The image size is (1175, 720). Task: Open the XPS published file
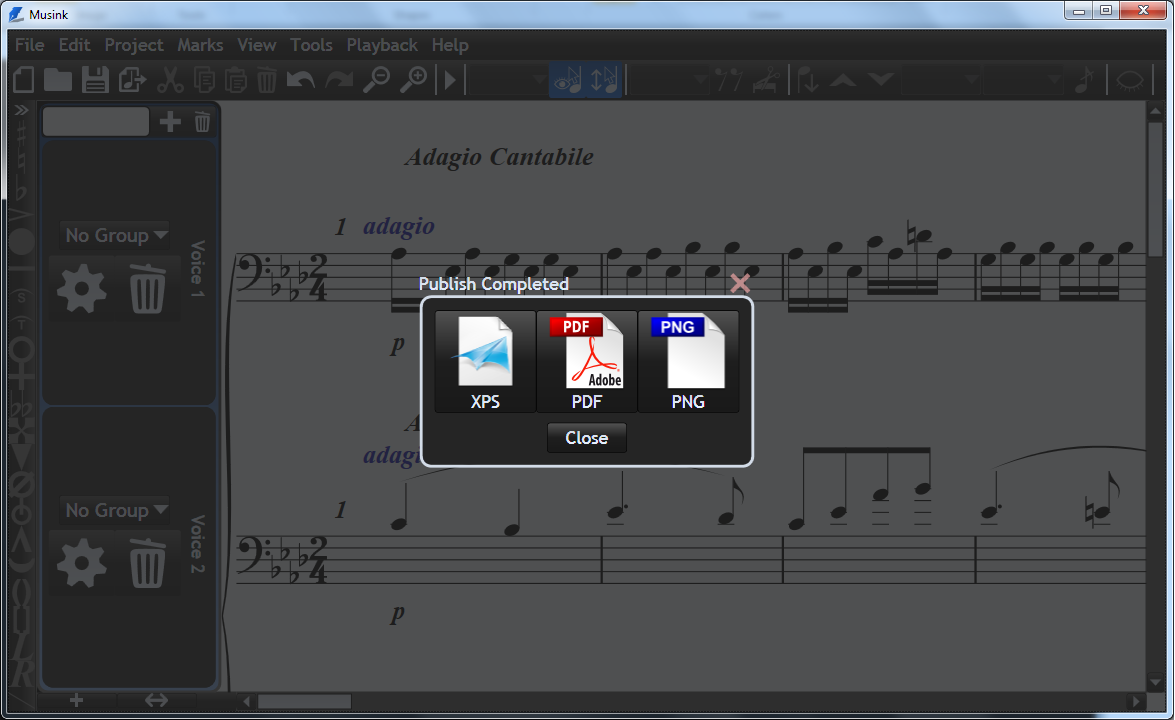click(486, 362)
